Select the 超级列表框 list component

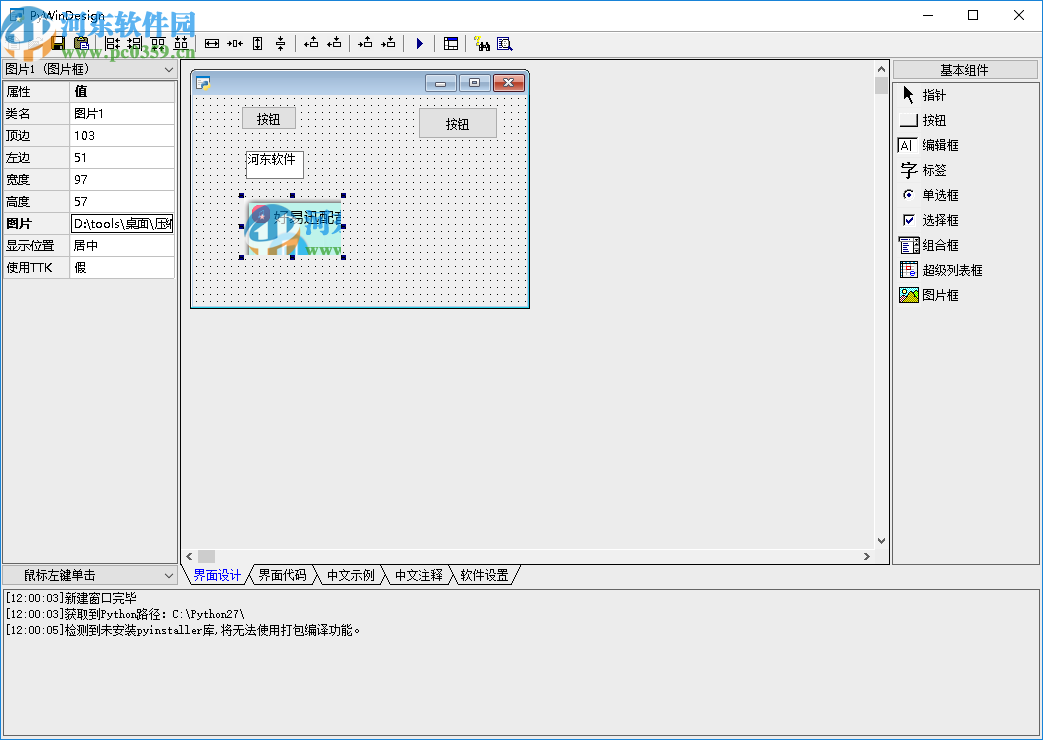tap(941, 270)
